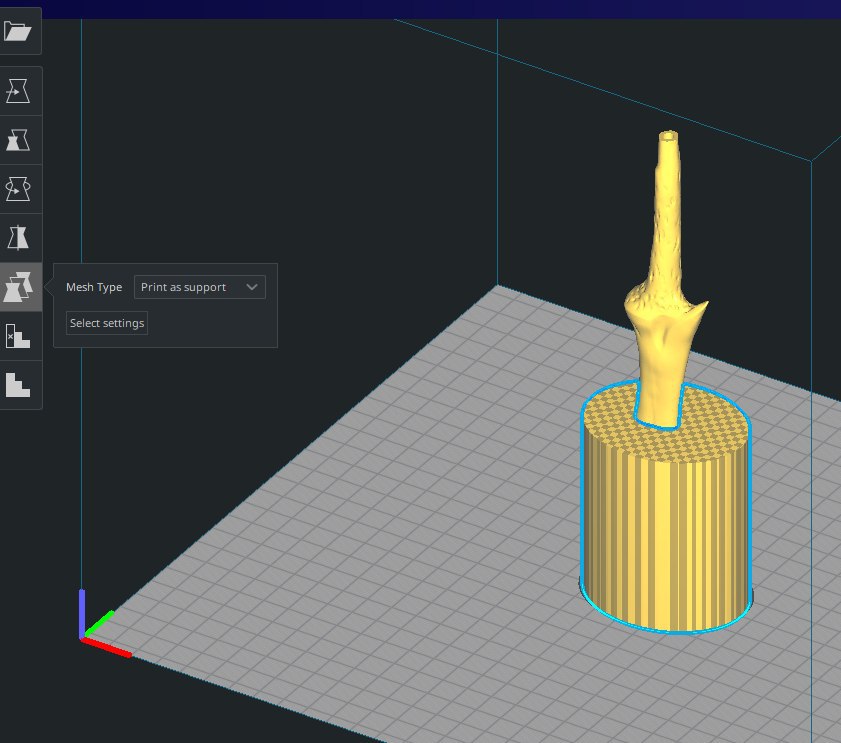Open the Mesh Type dropdown
The image size is (841, 743).
[x=200, y=287]
